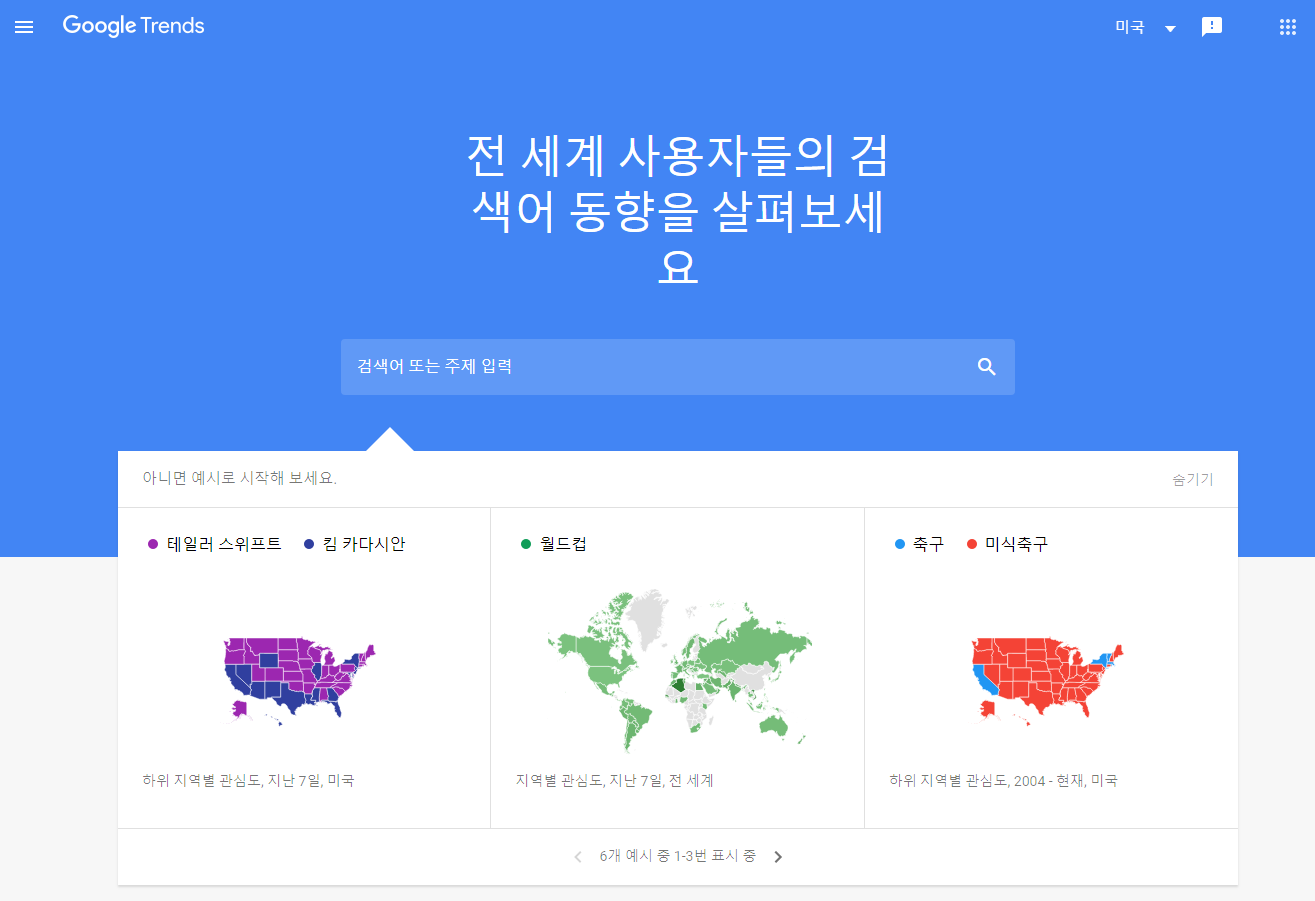
Task: Click the light blue dot beside 축구
Action: point(899,544)
